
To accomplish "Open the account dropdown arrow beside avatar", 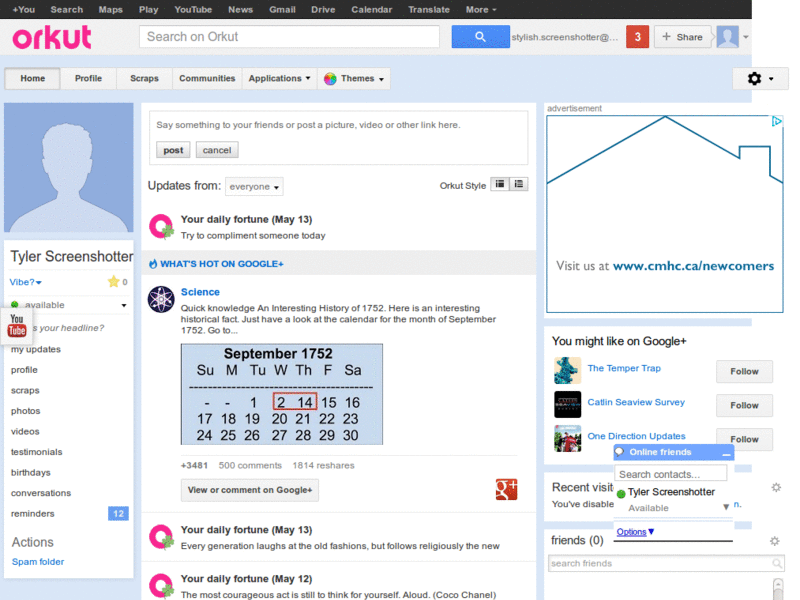I will click(745, 37).
